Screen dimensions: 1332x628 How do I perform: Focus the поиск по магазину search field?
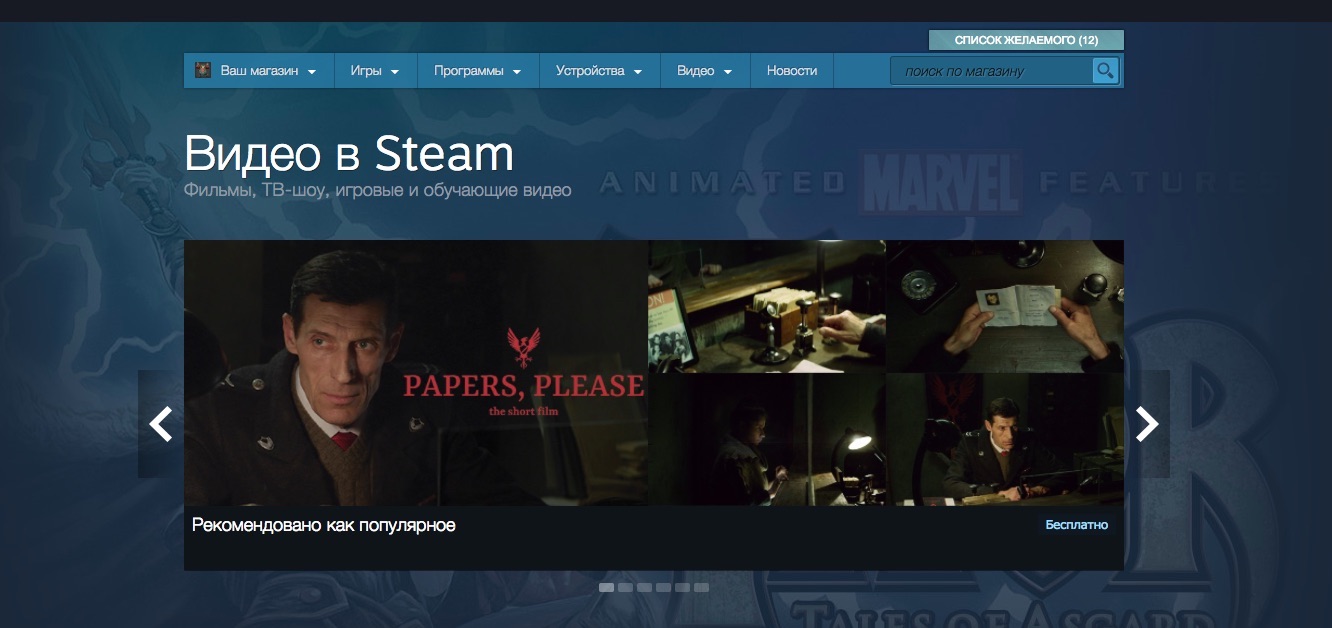tap(992, 71)
